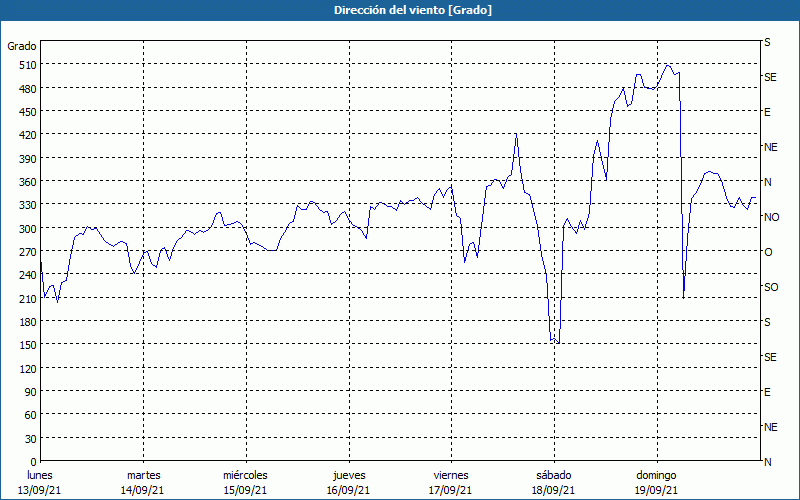Click compass label 'N' beside the 0 baseline
800x500 pixels.
point(768,462)
